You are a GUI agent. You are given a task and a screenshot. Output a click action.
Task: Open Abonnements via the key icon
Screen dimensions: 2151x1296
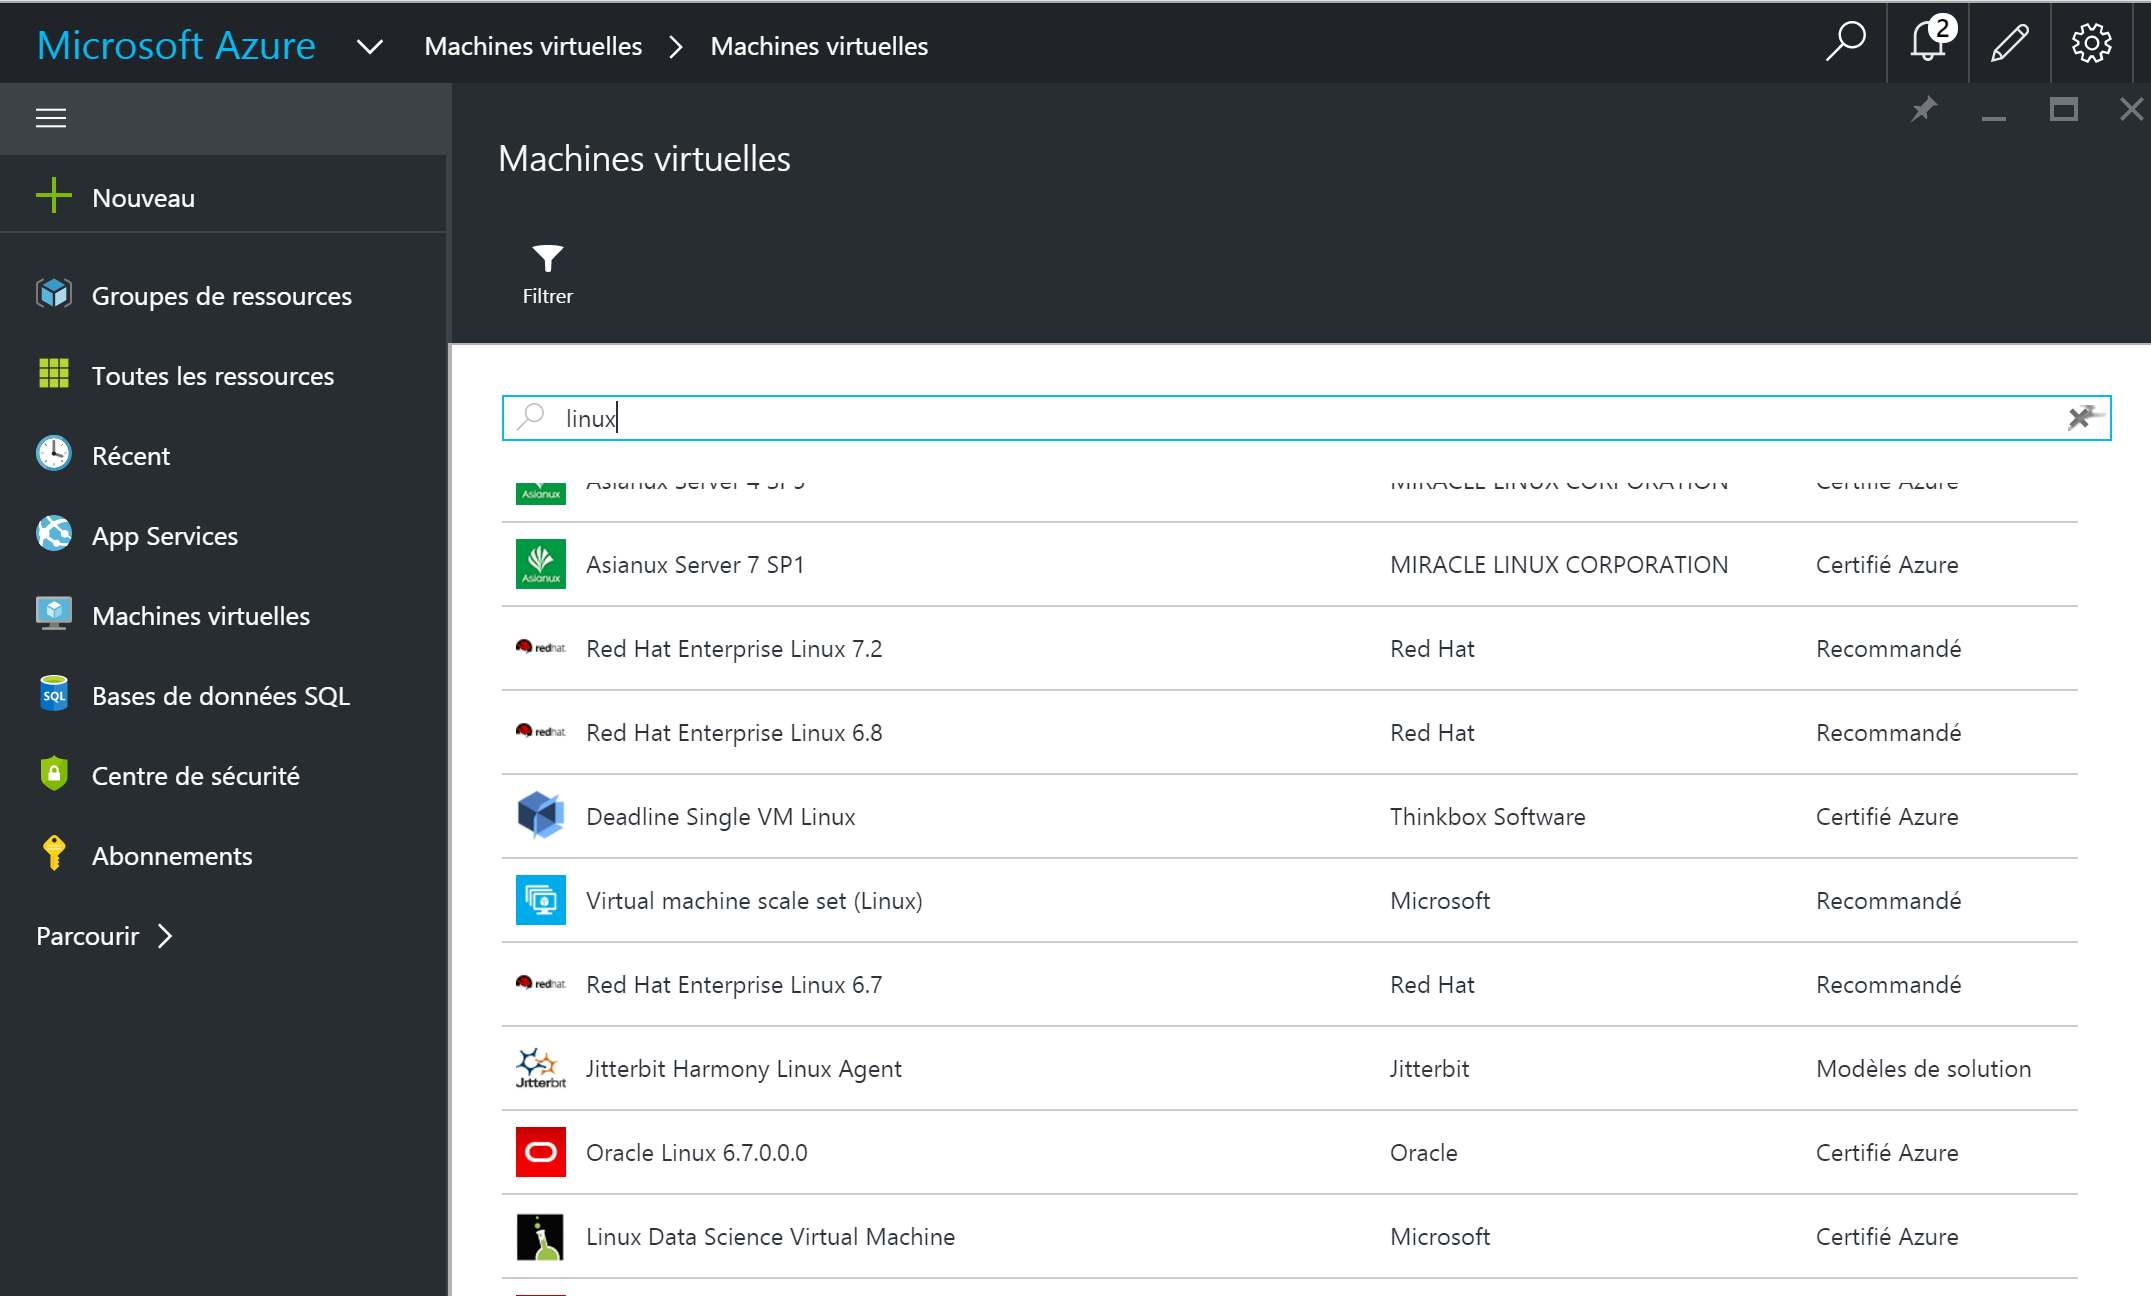point(53,854)
